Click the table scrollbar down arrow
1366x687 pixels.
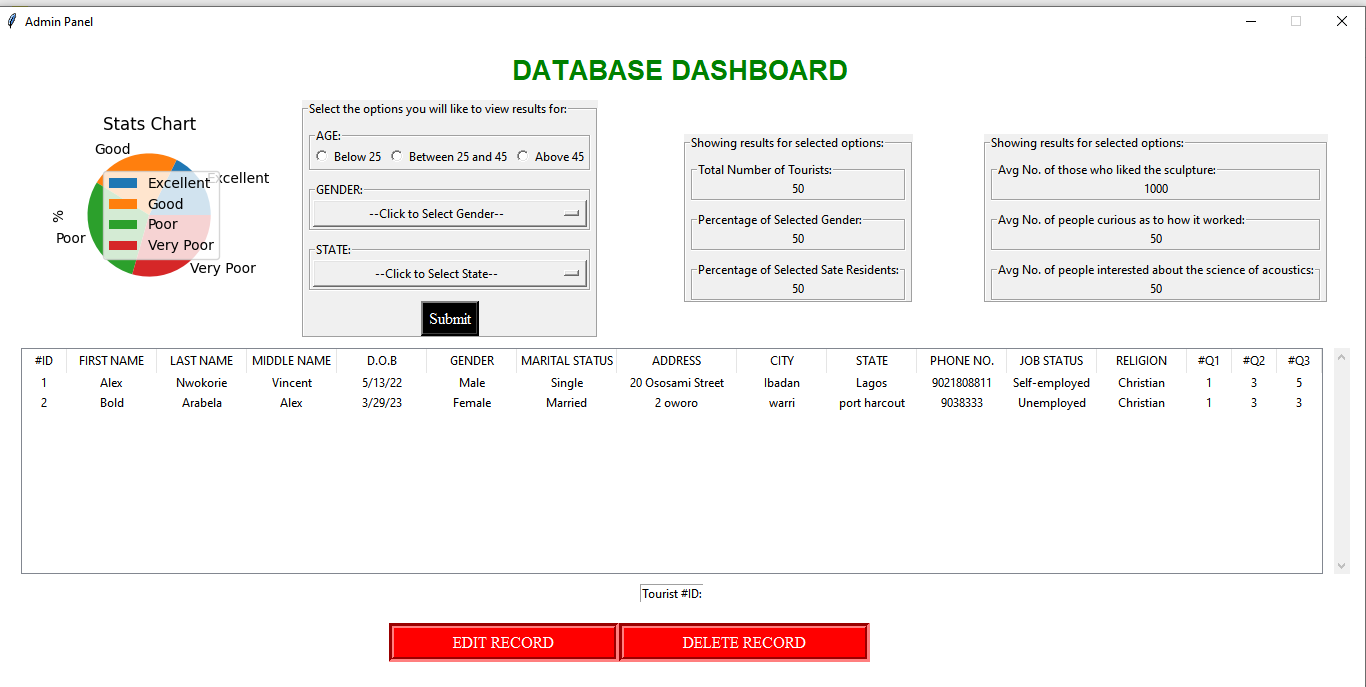[1342, 566]
